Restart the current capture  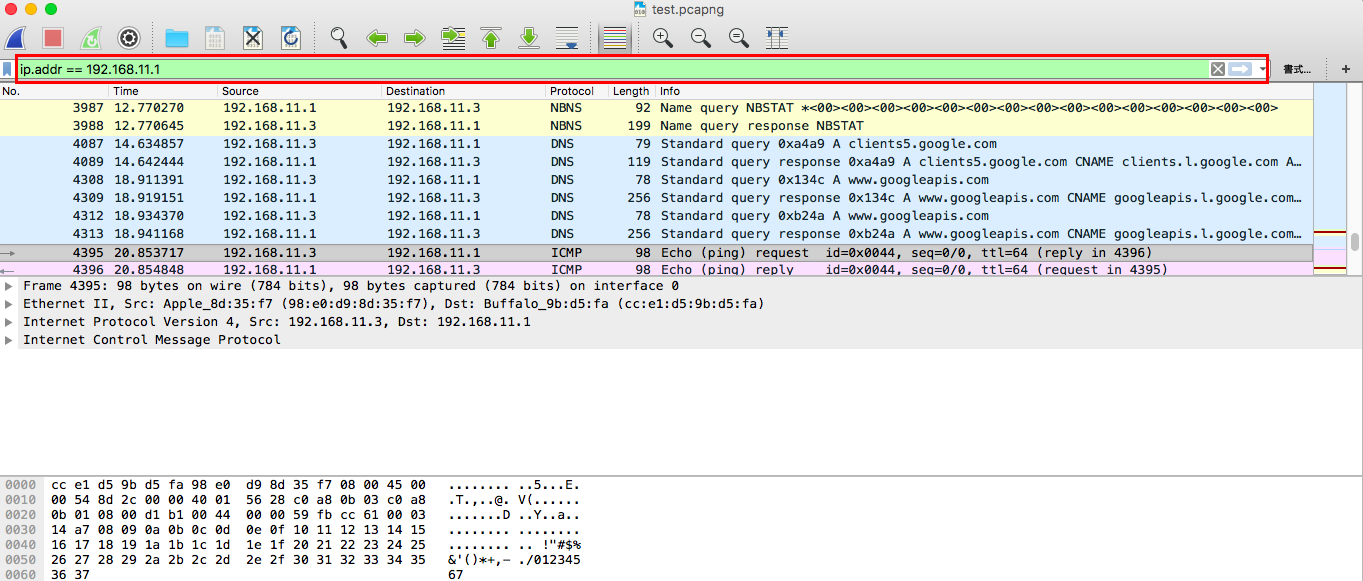coord(91,39)
